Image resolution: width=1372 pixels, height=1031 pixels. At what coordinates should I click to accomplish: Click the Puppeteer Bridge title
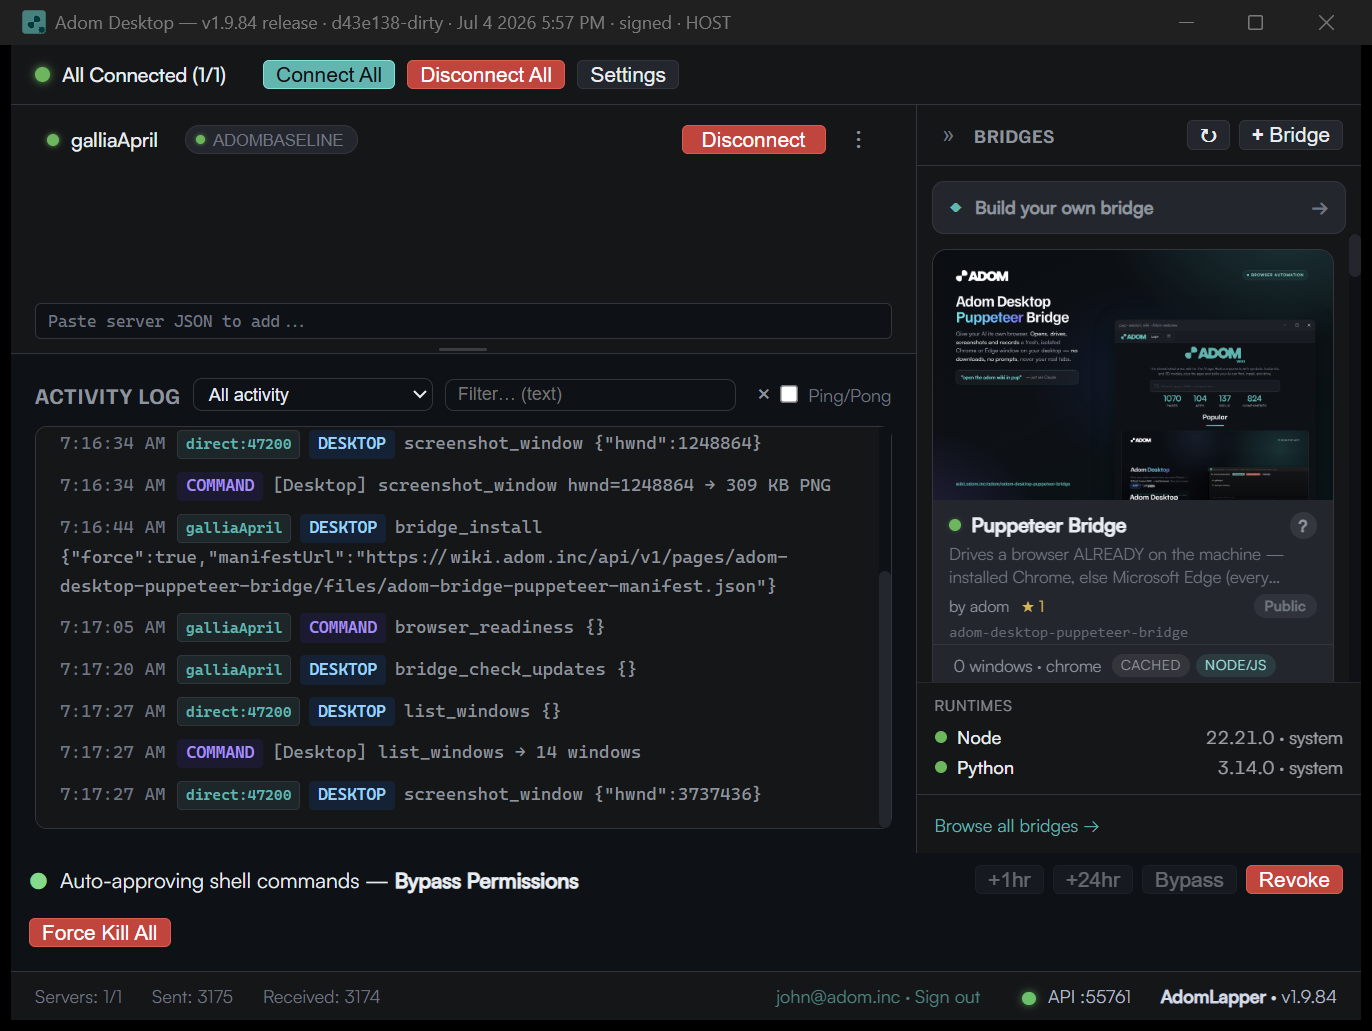coord(1048,526)
